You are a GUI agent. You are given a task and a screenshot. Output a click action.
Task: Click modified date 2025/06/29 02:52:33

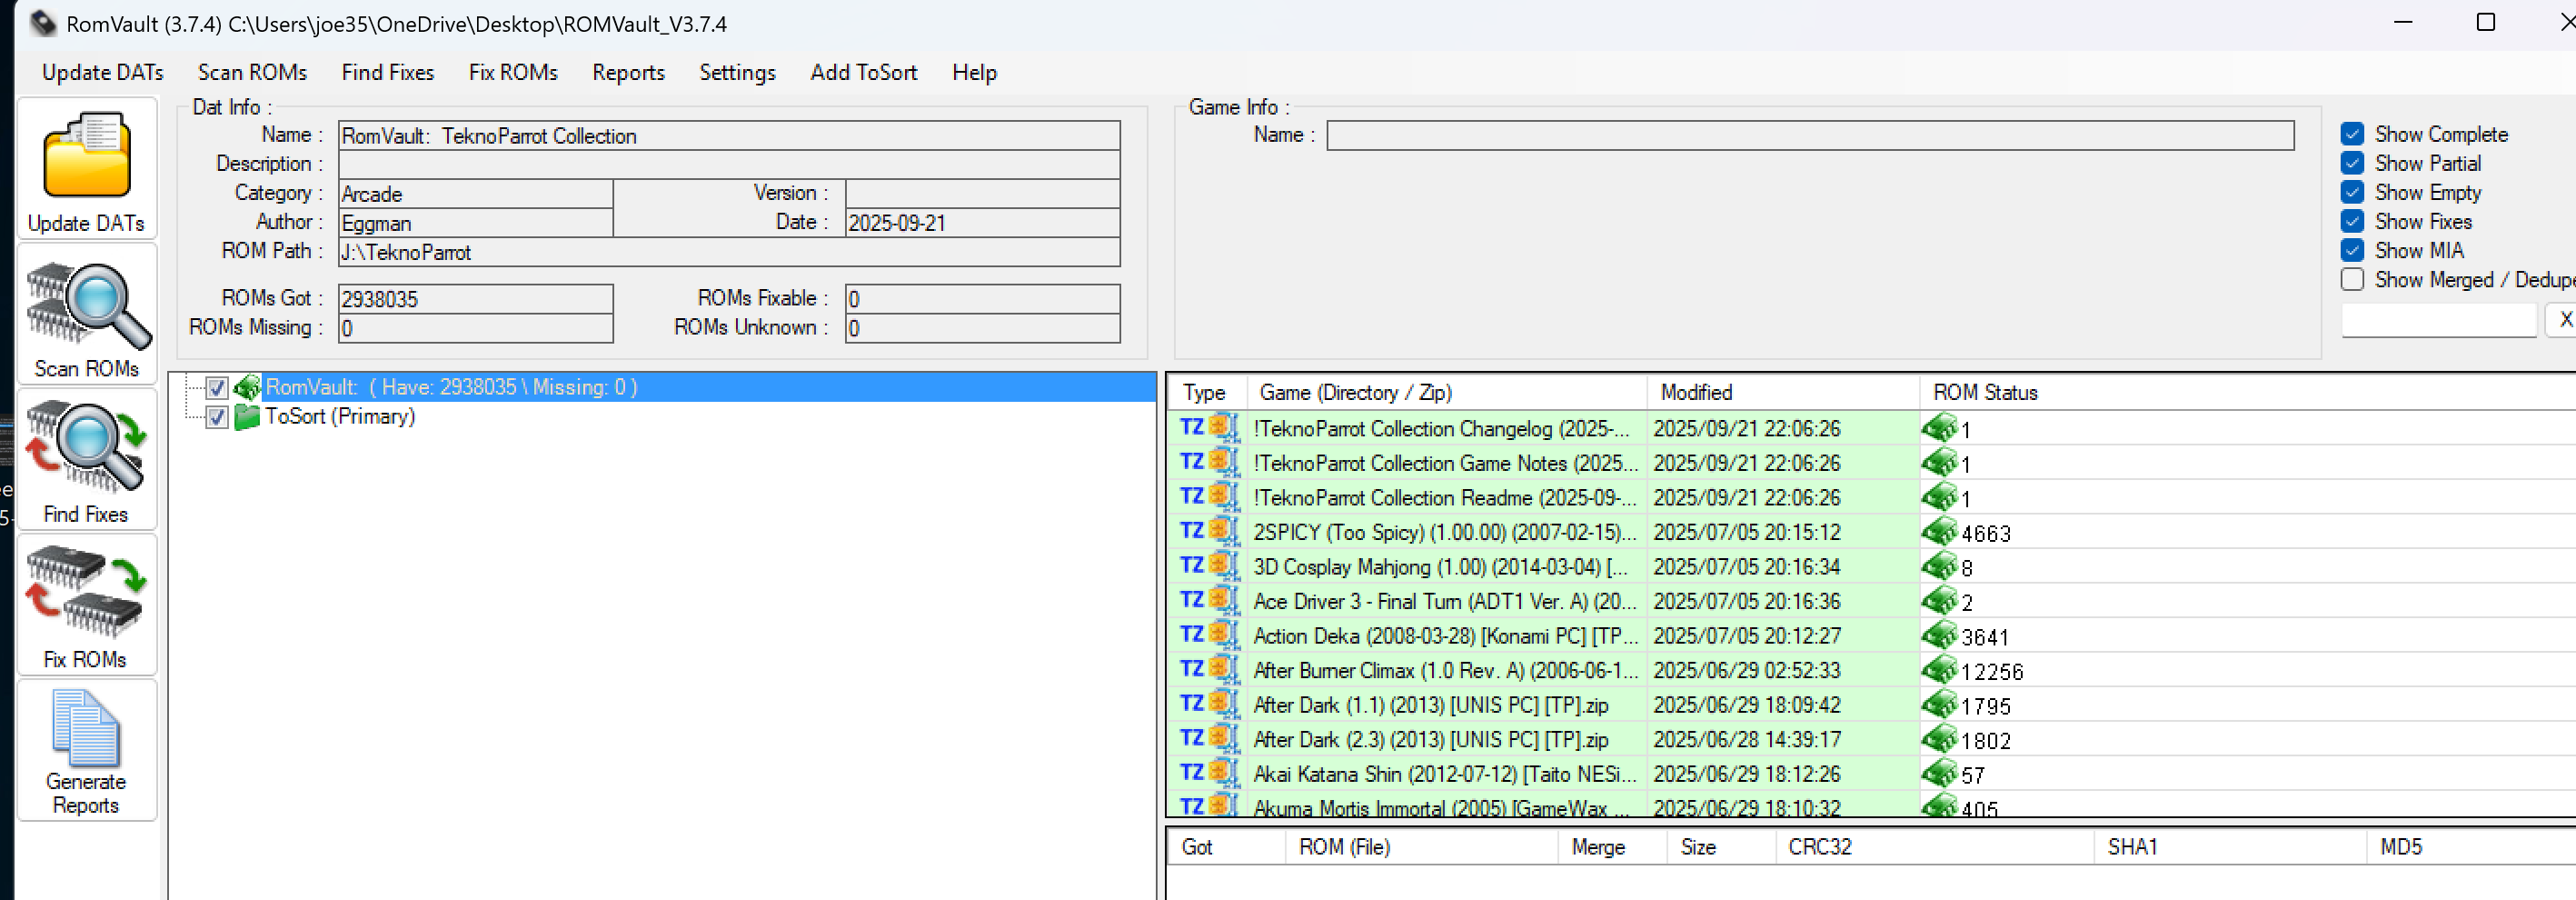(x=1746, y=670)
